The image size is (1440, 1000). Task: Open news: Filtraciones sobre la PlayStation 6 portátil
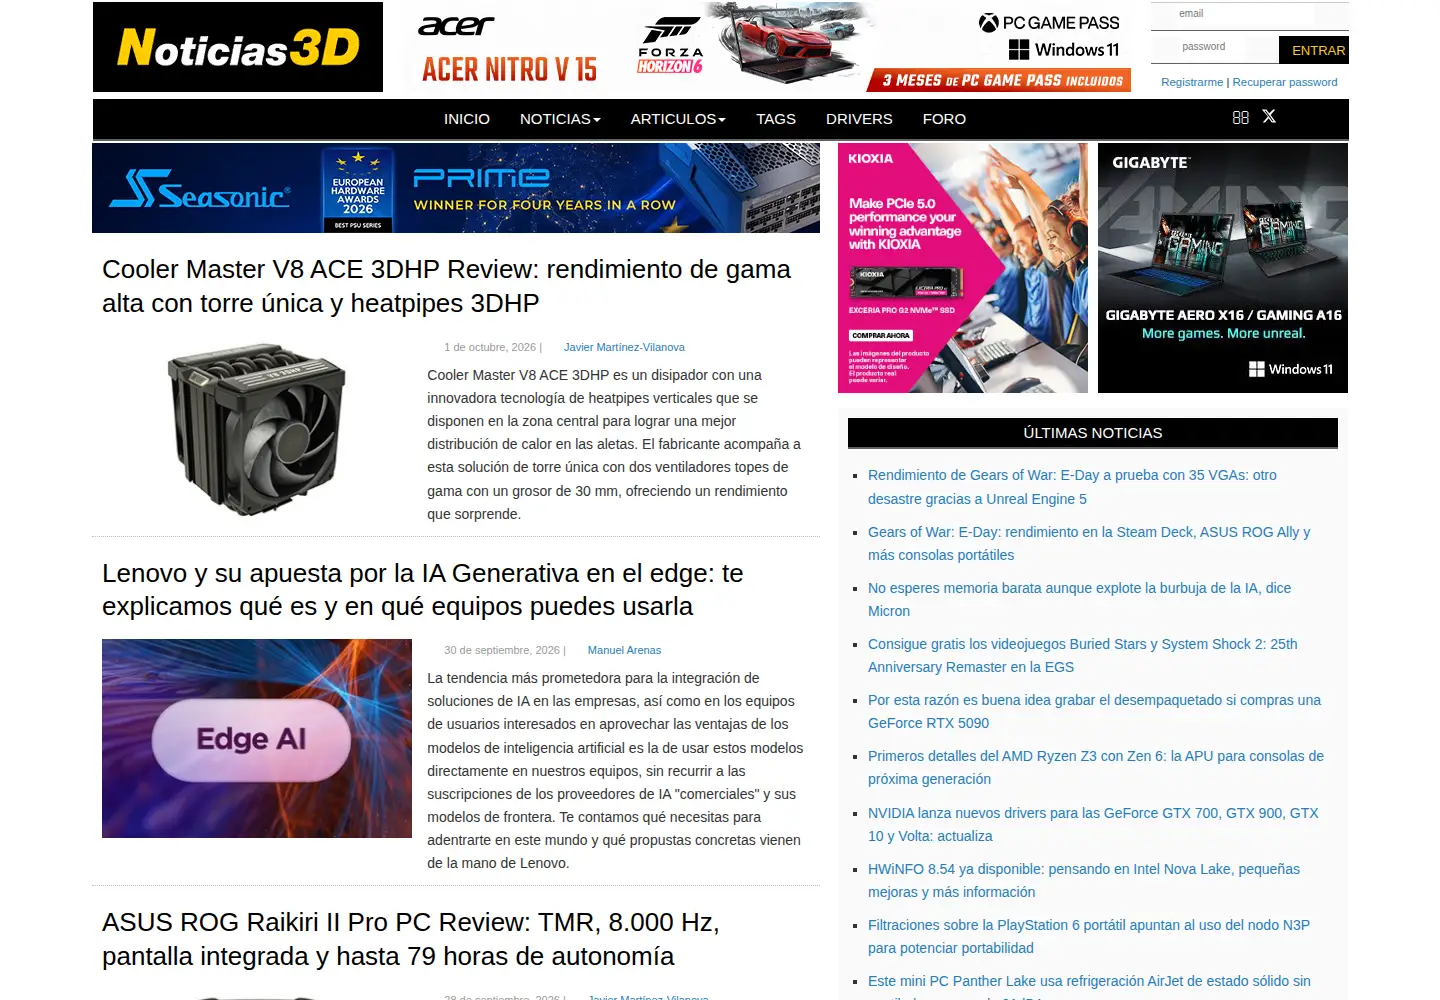[1089, 936]
